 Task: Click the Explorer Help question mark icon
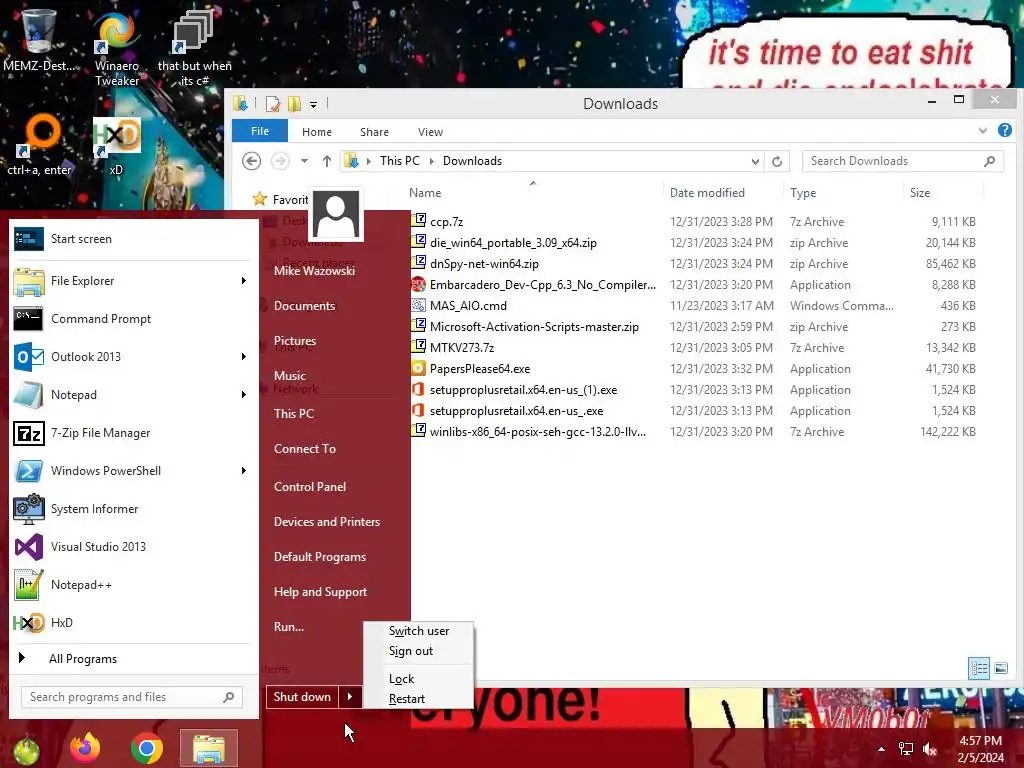pyautogui.click(x=1004, y=131)
